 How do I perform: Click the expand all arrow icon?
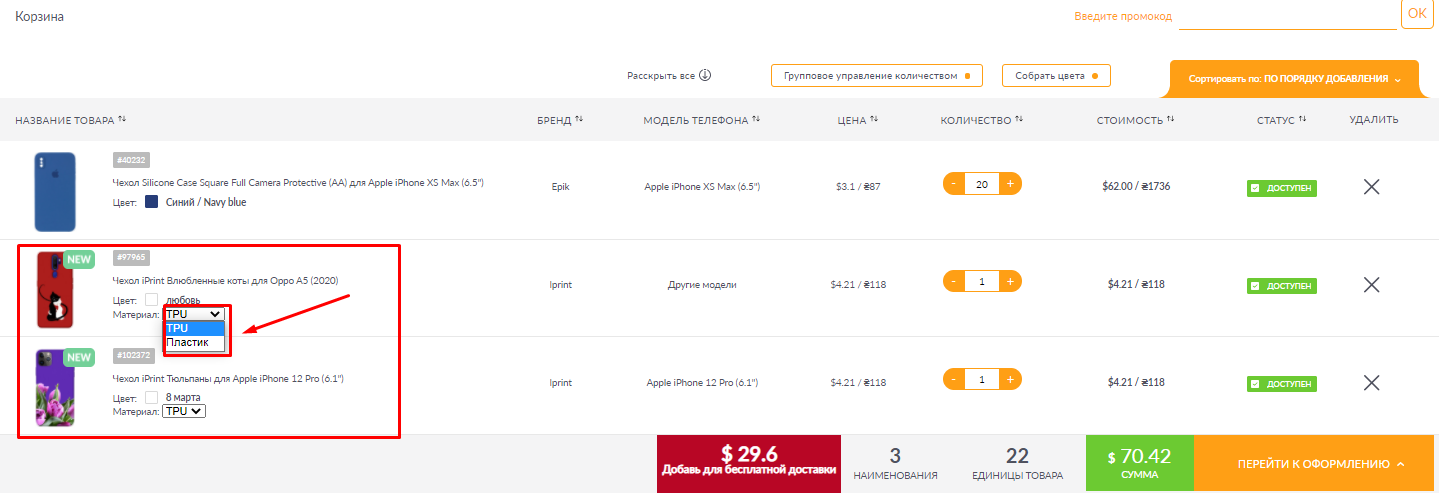tap(704, 76)
